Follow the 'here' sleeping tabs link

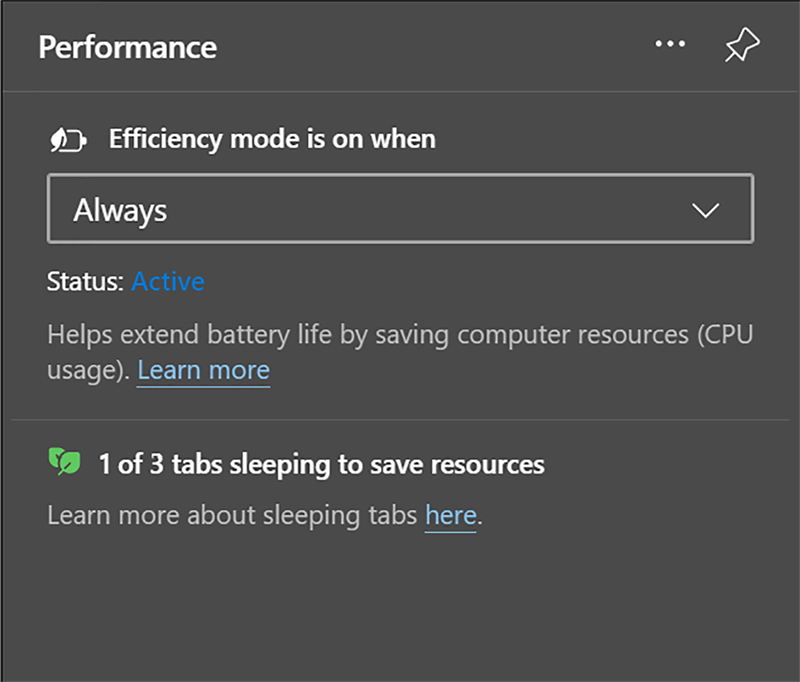coord(450,516)
